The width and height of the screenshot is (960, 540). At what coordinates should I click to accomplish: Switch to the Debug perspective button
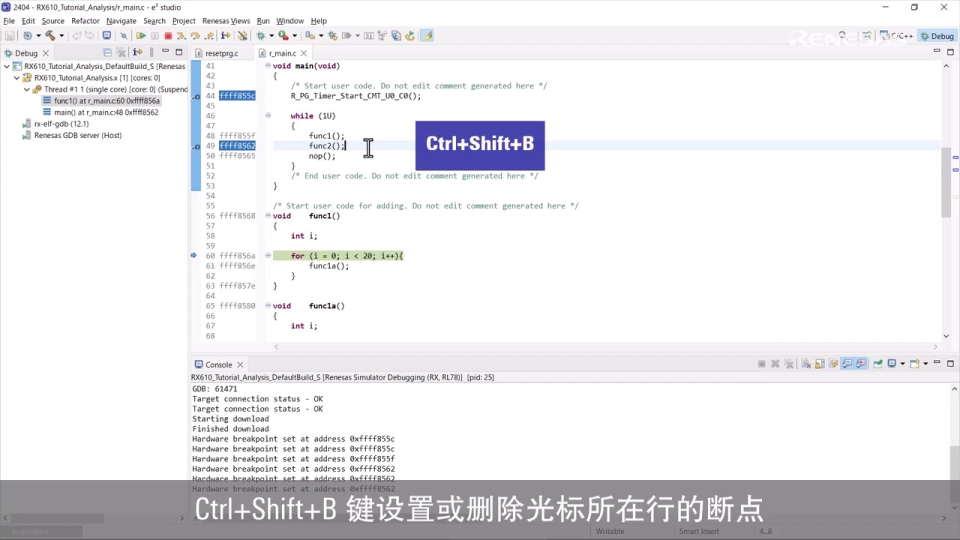[937, 36]
